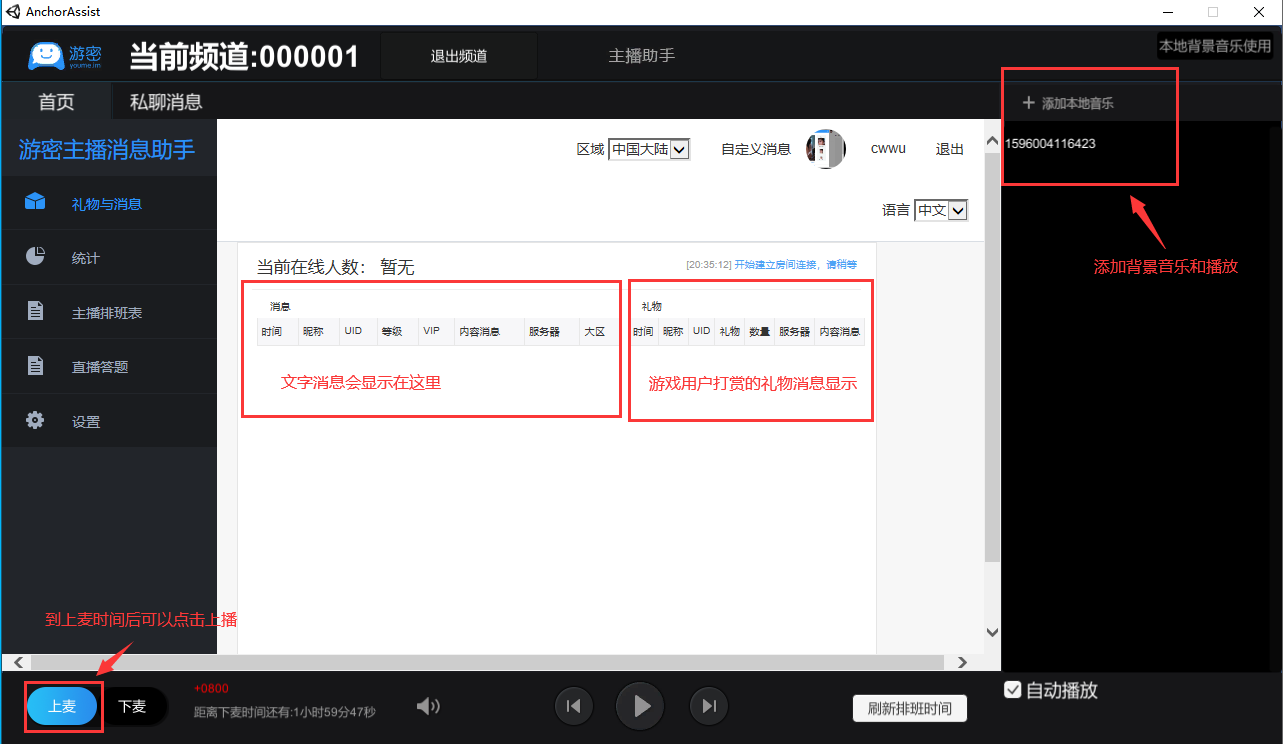Click the 数量 column header in 礼物 table
Screen dimensions: 1283x744
[760, 331]
